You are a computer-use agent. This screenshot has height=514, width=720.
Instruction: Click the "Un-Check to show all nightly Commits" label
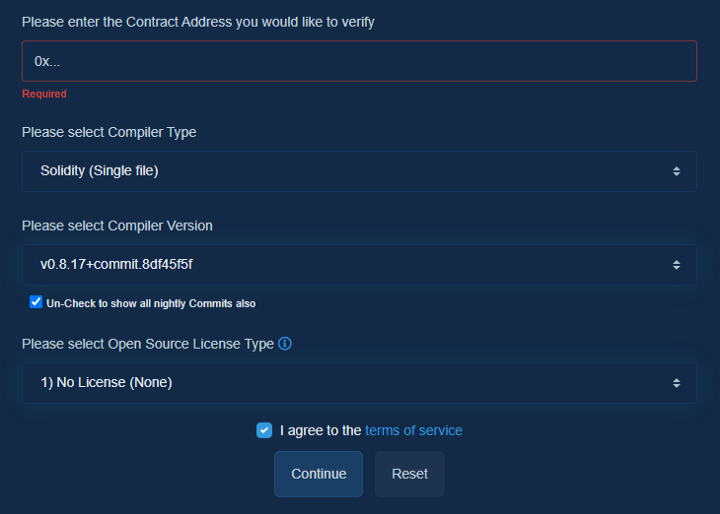tap(150, 303)
